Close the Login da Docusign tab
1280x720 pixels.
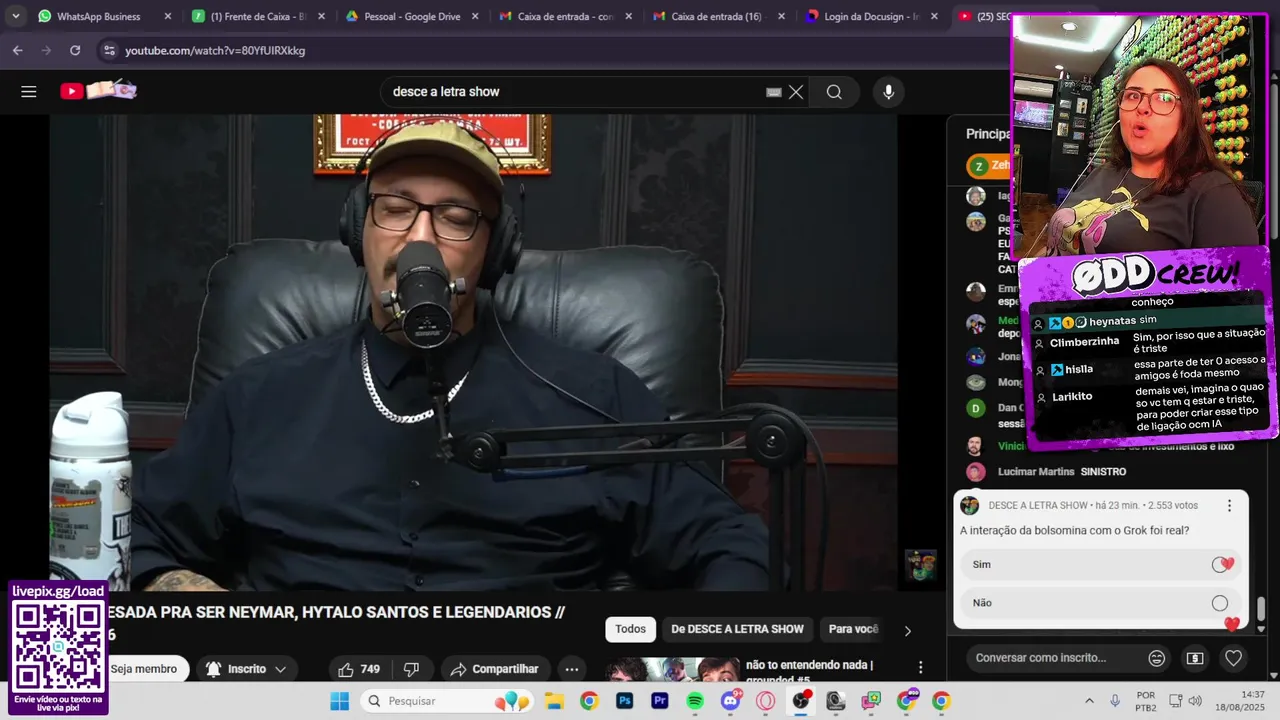tap(933, 16)
